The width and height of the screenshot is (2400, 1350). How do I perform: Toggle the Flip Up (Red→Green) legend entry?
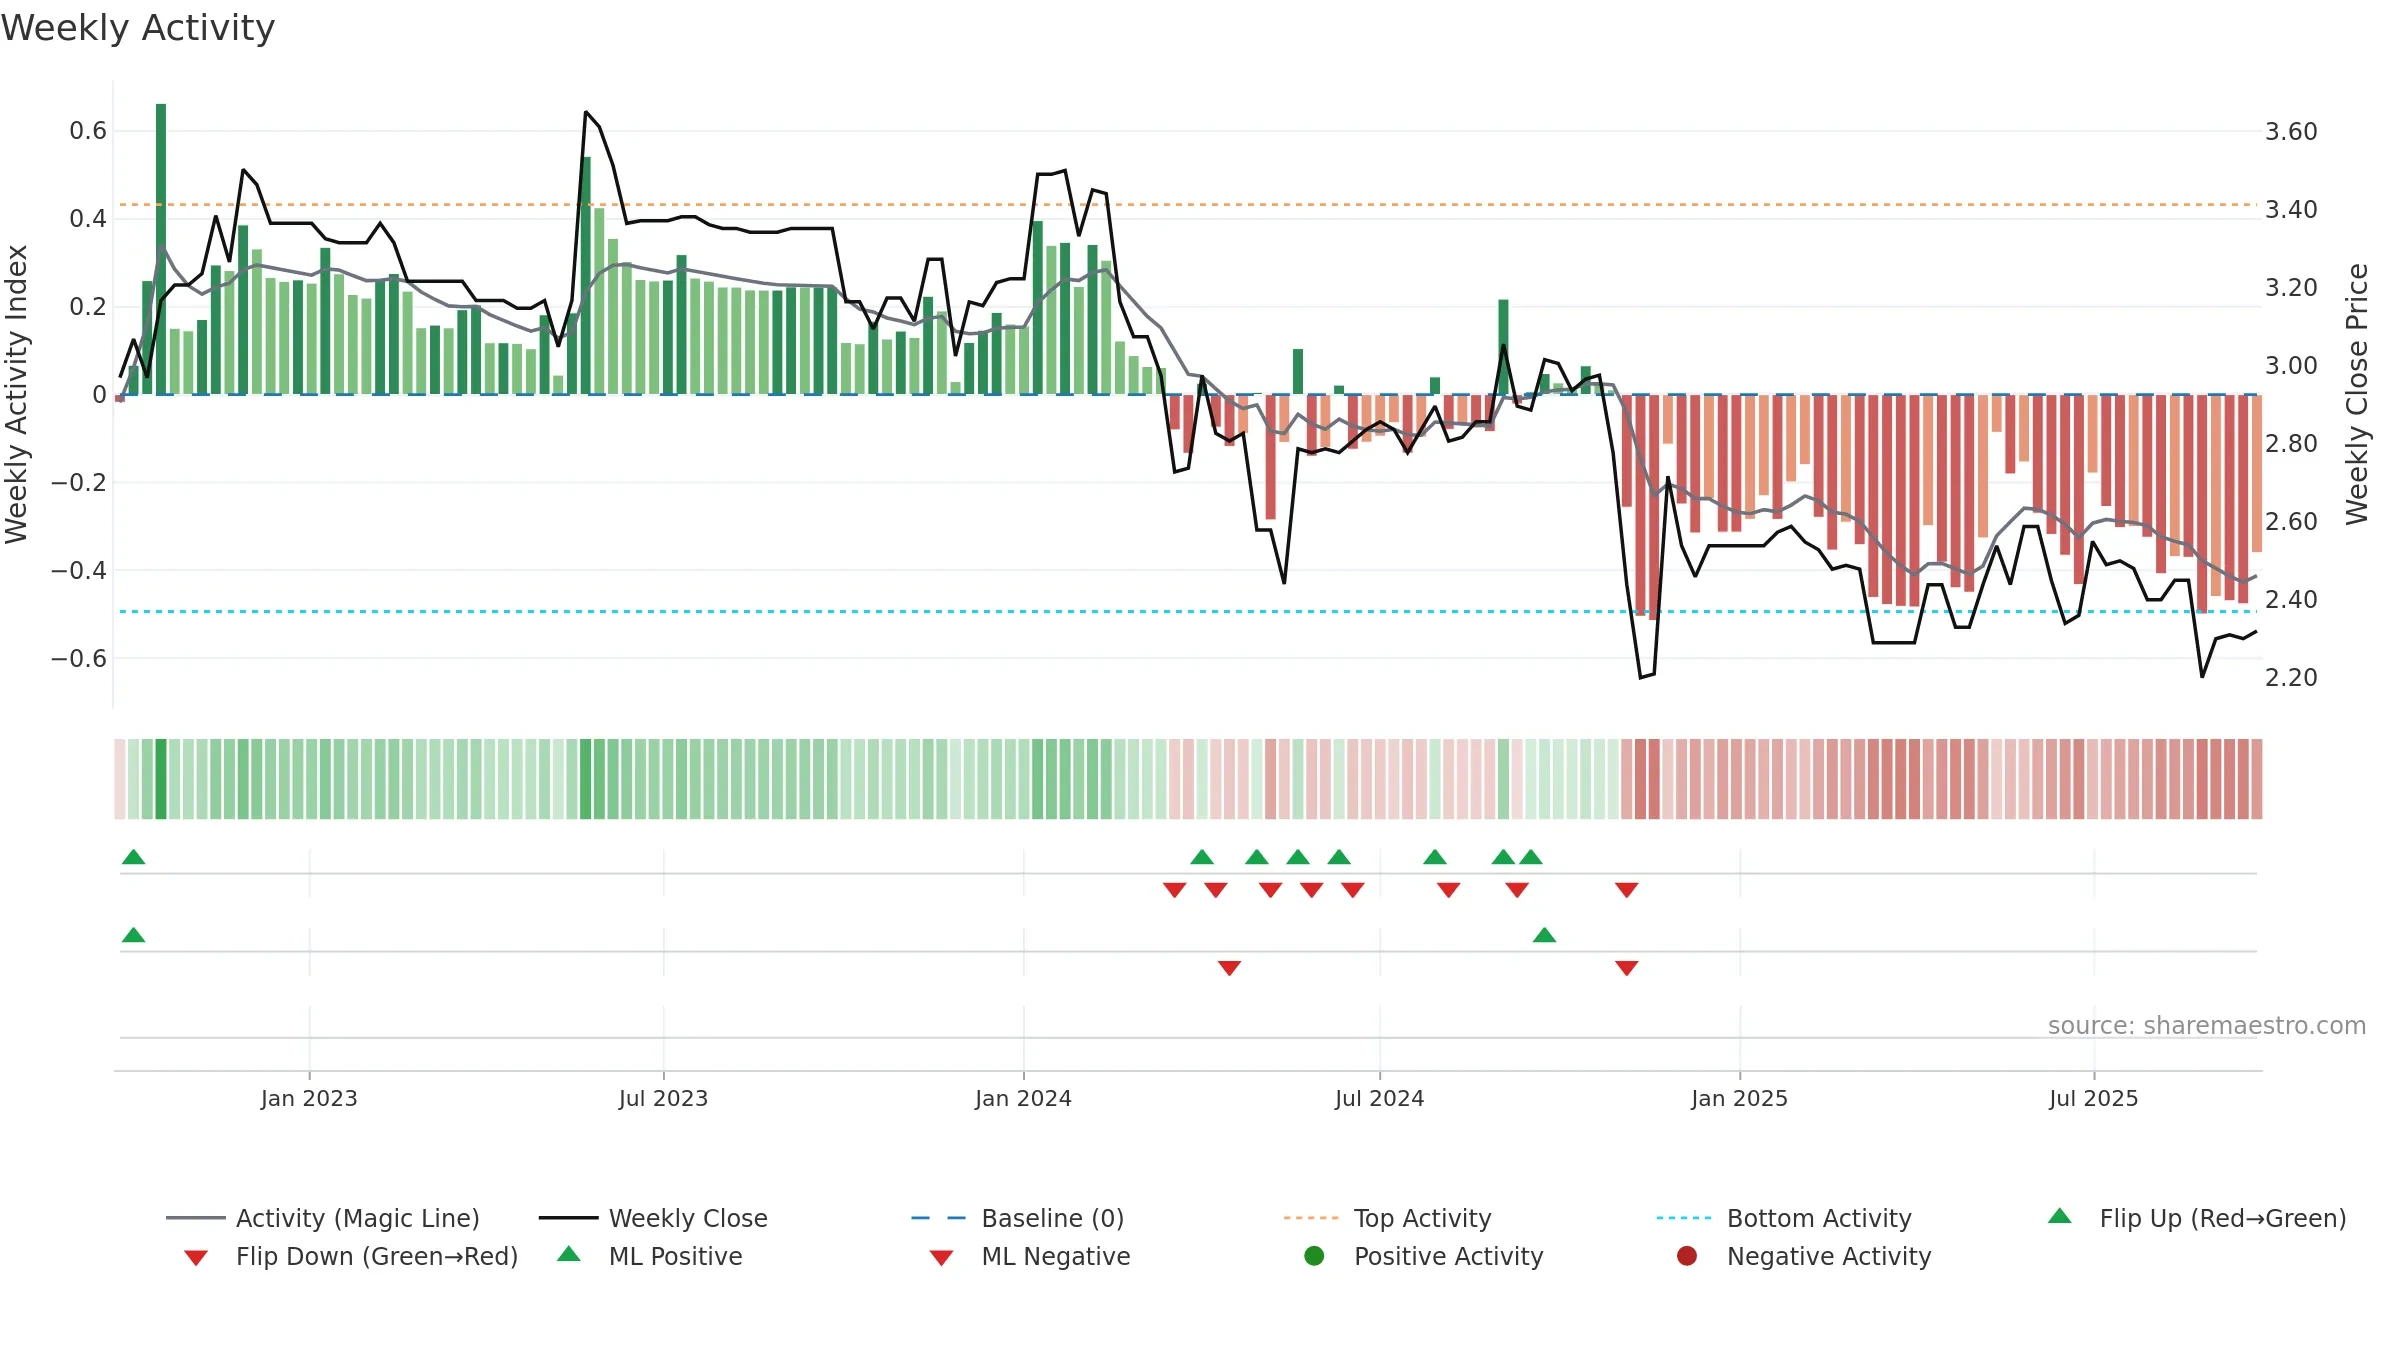2197,1218
